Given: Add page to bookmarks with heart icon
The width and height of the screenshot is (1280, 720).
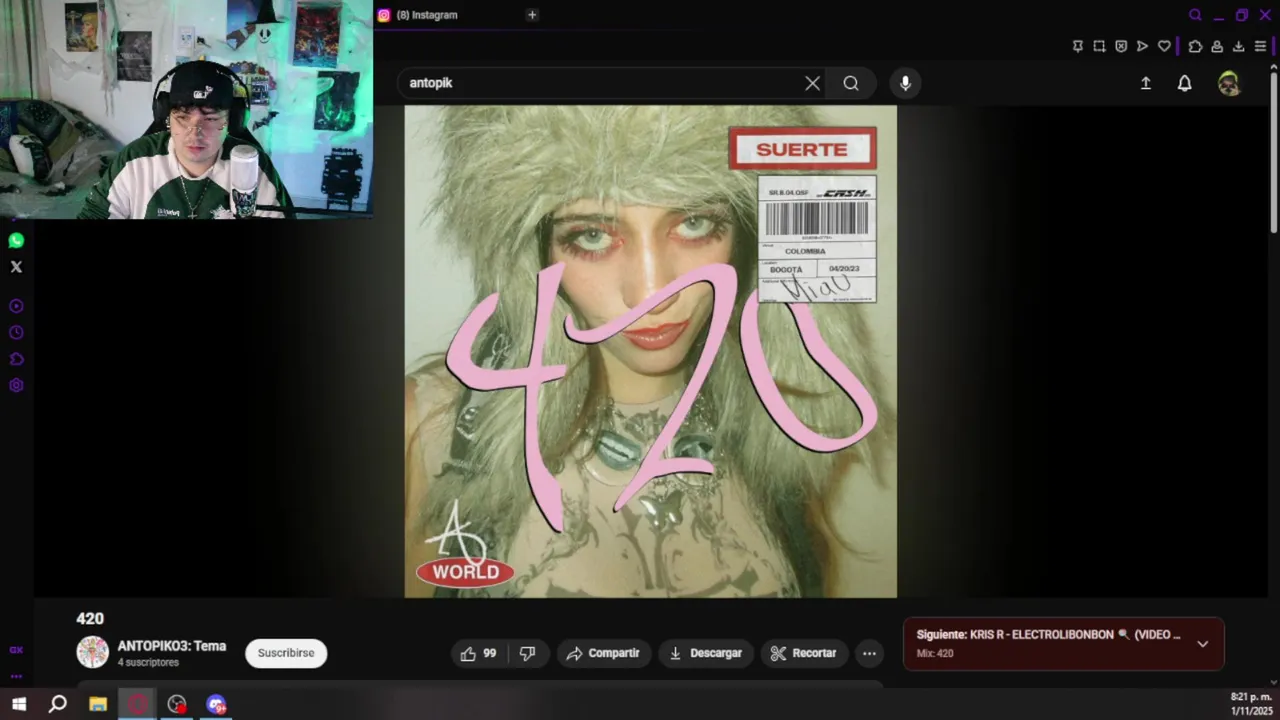Looking at the screenshot, I should pos(1164,46).
